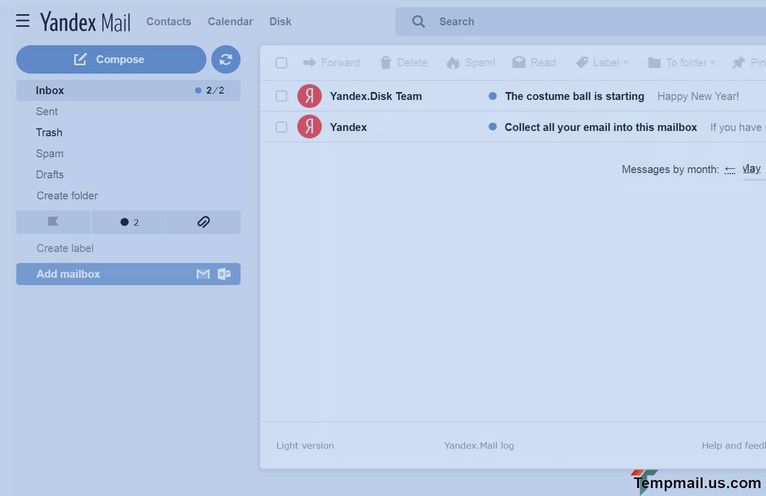Check the Yandex.Disk Team message checkbox
The width and height of the screenshot is (766, 496).
pos(281,97)
